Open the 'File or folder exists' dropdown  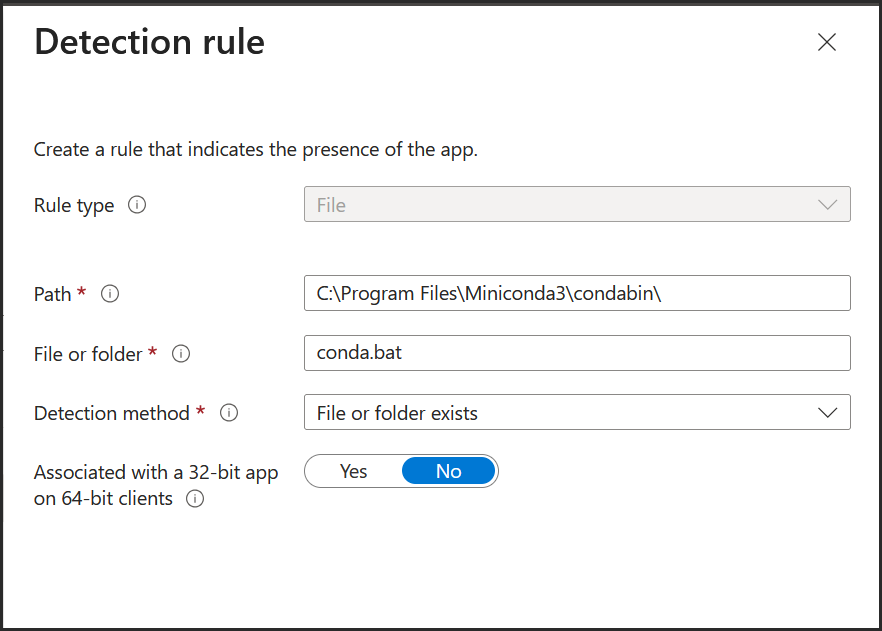click(560, 413)
